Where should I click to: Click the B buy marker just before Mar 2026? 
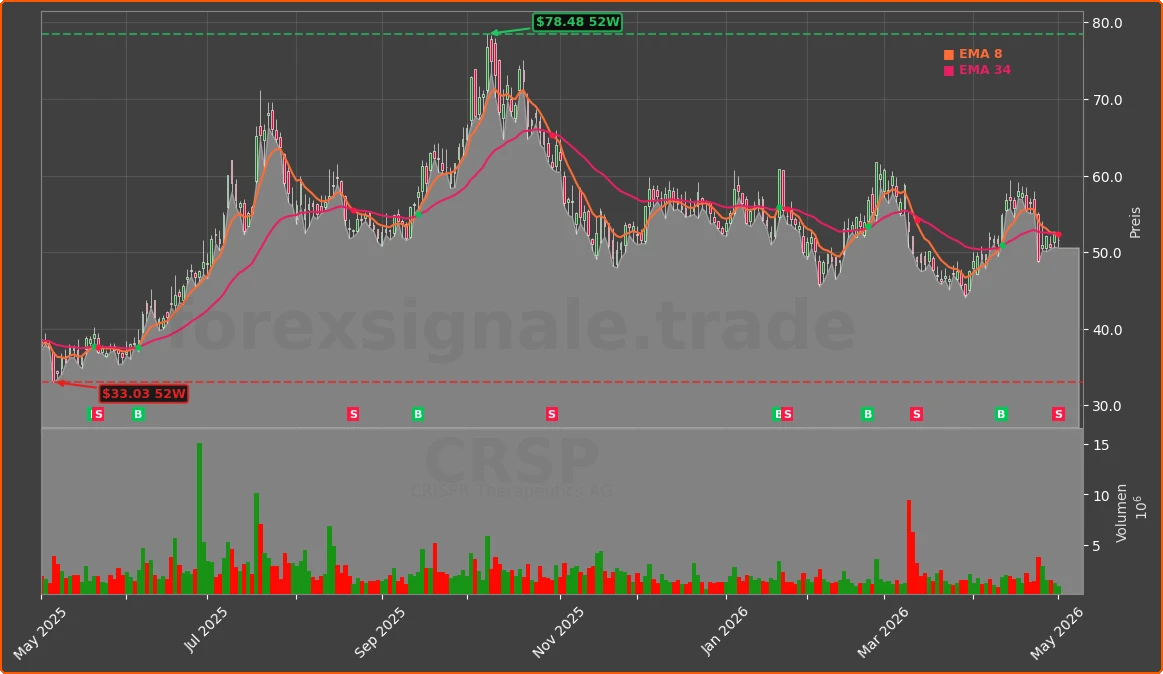[868, 414]
